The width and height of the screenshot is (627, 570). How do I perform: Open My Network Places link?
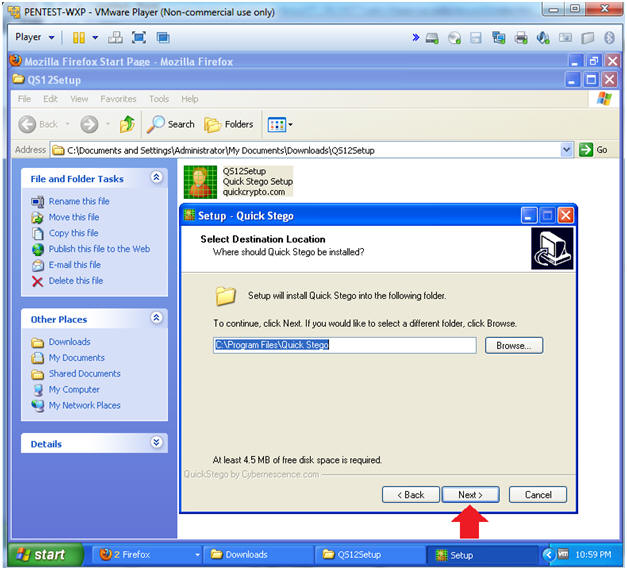(84, 405)
